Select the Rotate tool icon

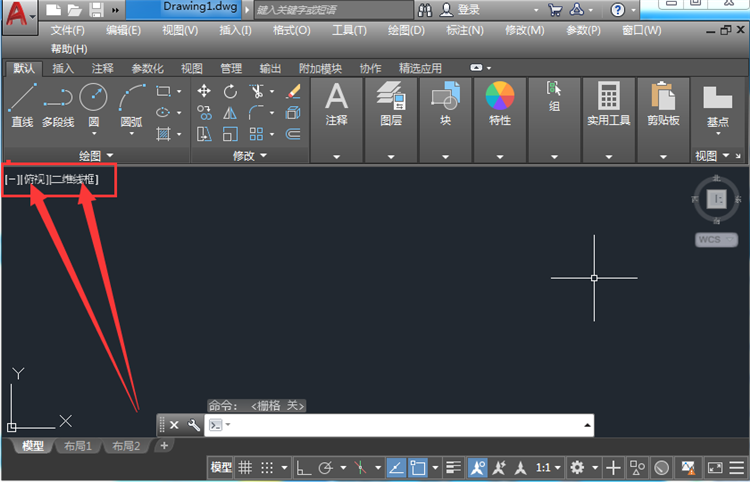230,91
